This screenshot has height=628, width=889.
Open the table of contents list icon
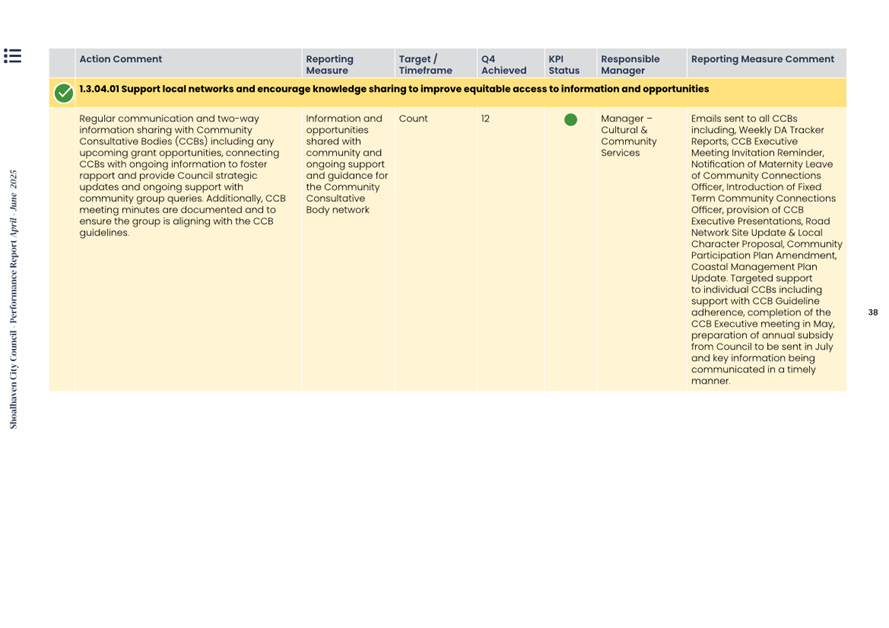12,56
